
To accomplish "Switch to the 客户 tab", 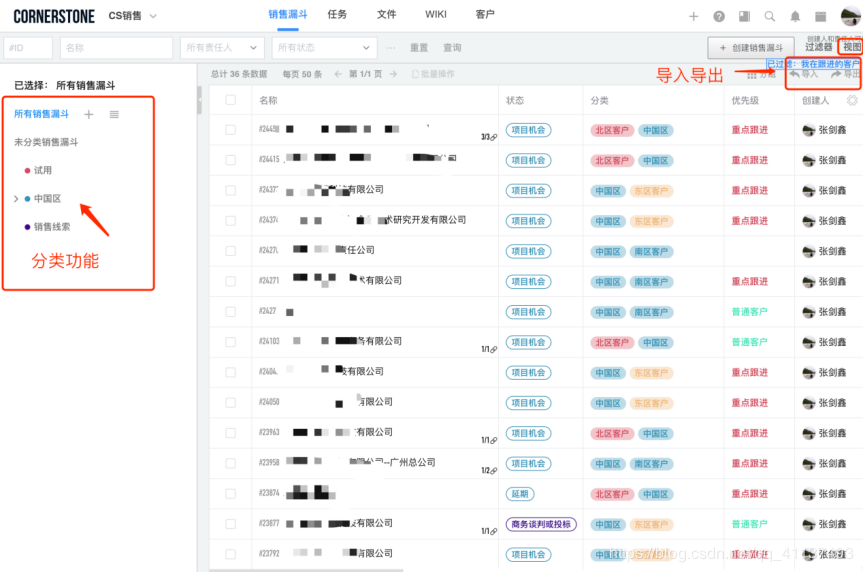I will [x=485, y=14].
